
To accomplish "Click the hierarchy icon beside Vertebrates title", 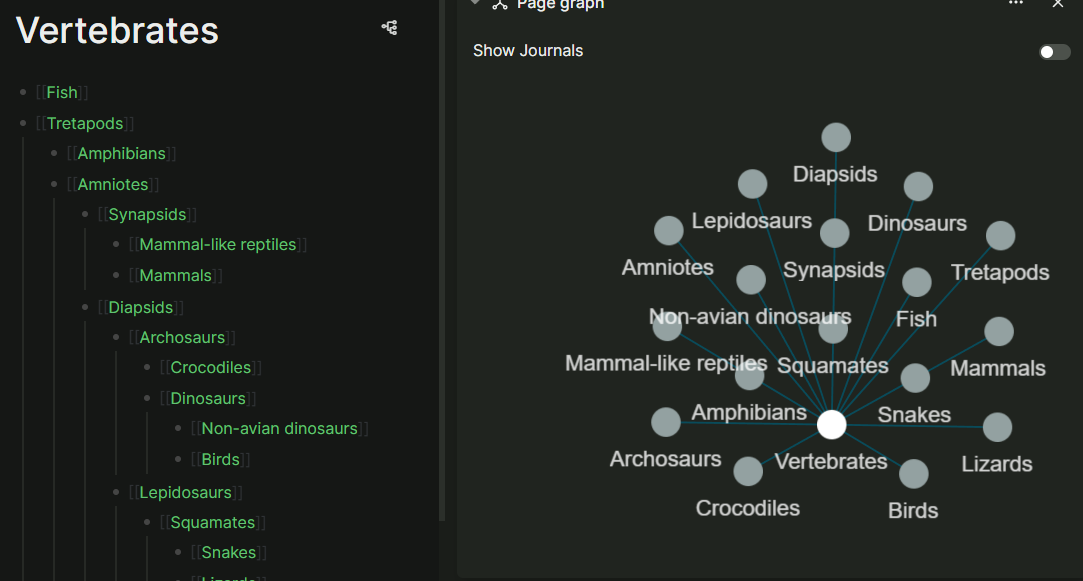I will click(x=390, y=28).
